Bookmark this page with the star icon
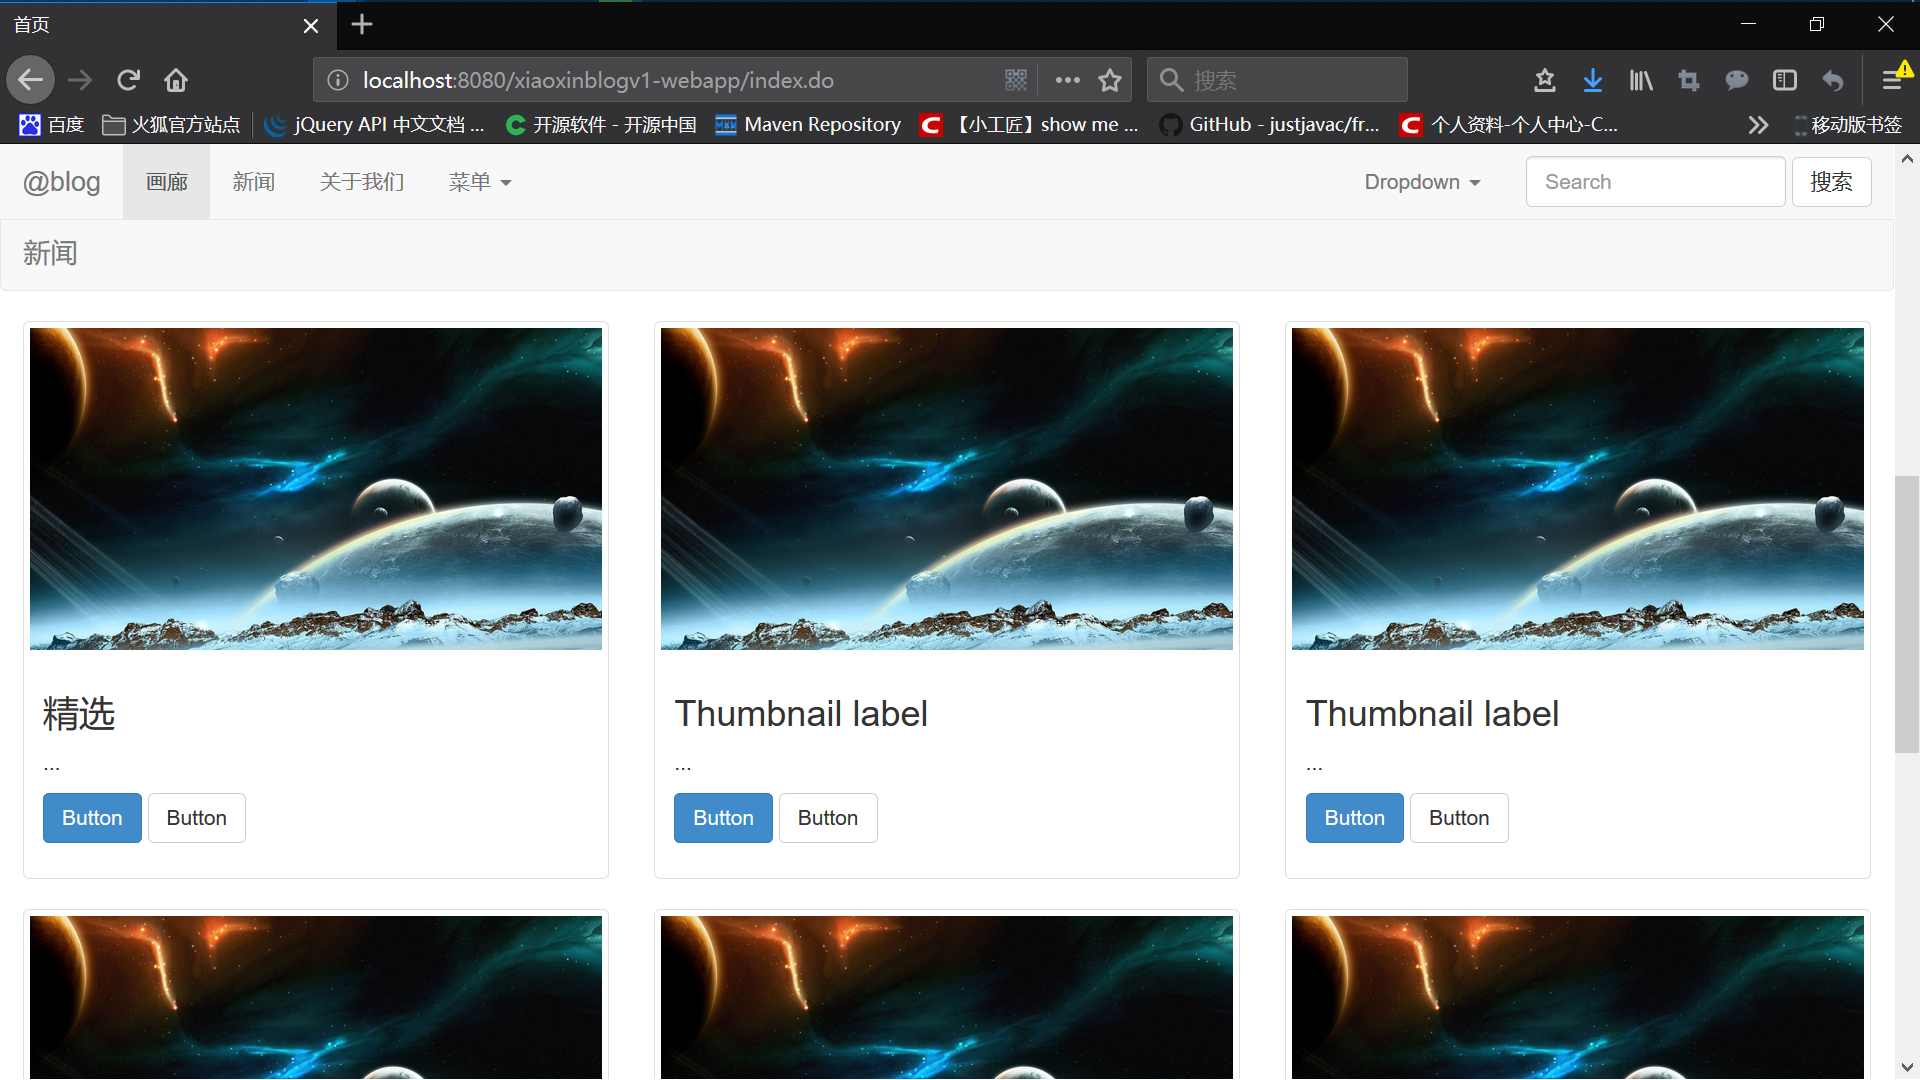The height and width of the screenshot is (1080, 1920). [1110, 80]
